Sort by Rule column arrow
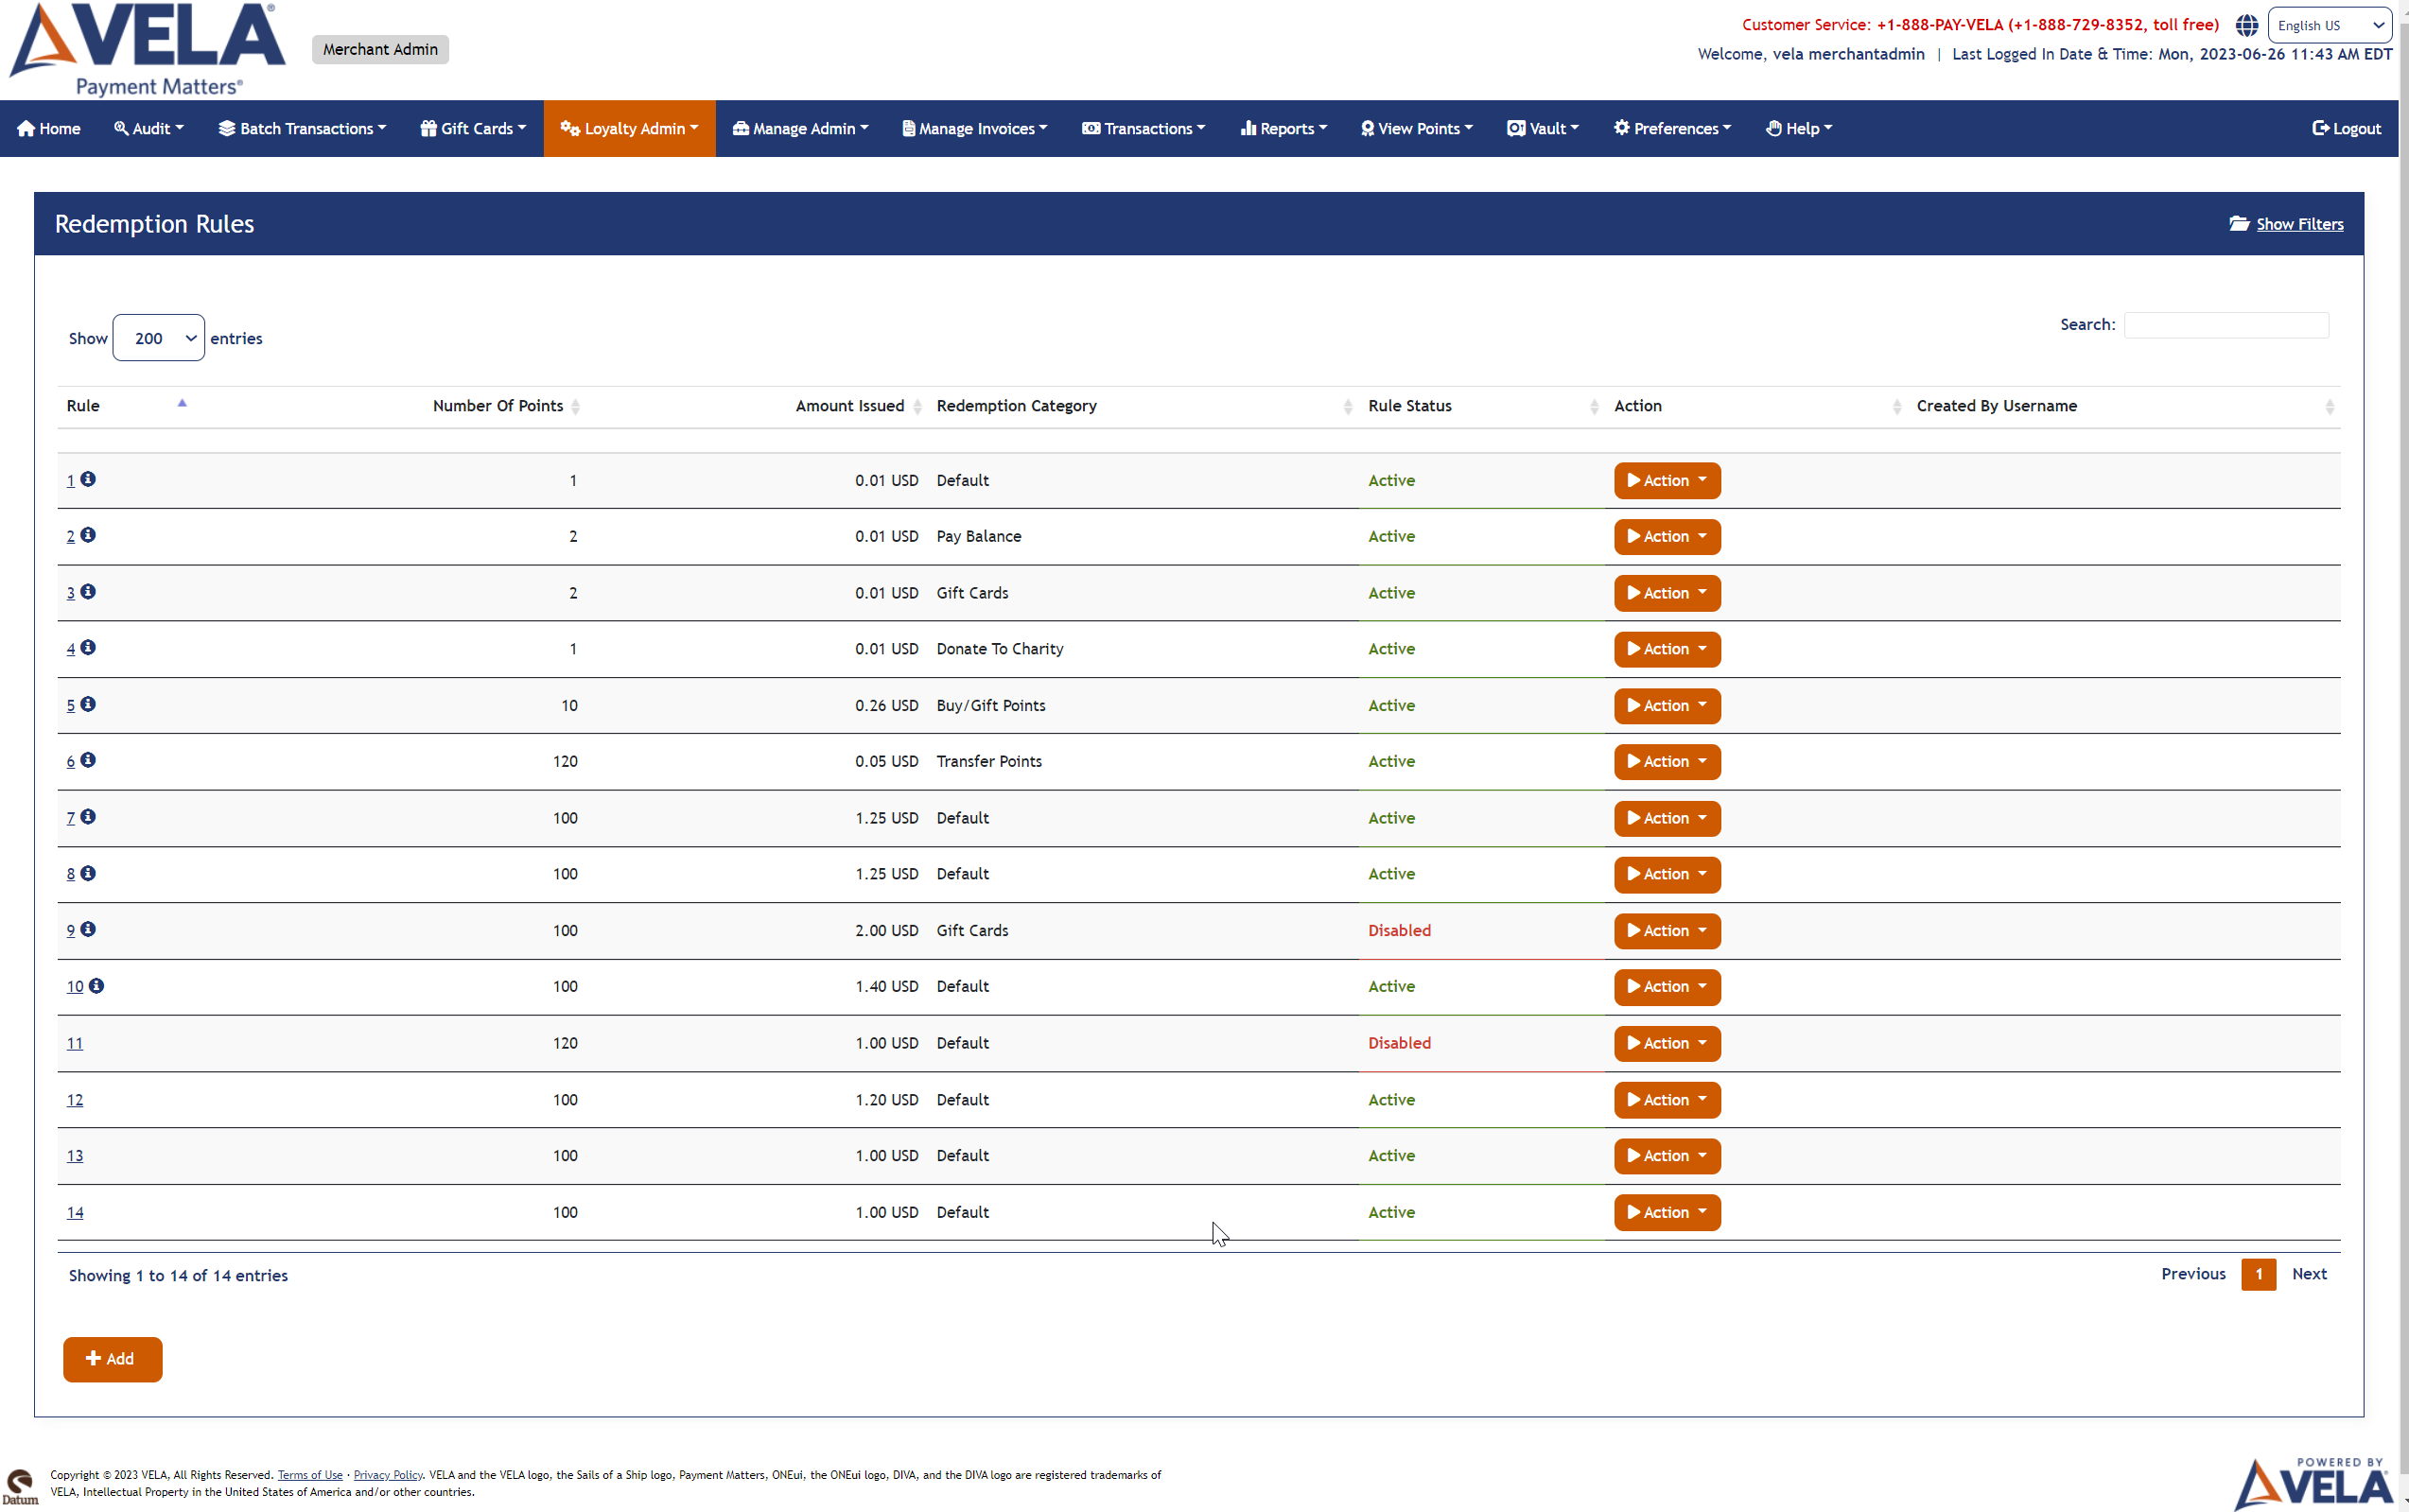The width and height of the screenshot is (2409, 1512). click(182, 403)
